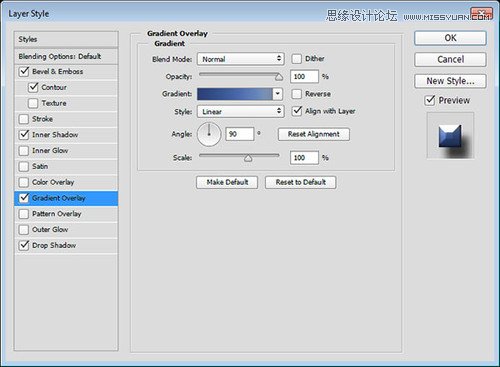Uncheck the Contour checkbox

pos(33,87)
